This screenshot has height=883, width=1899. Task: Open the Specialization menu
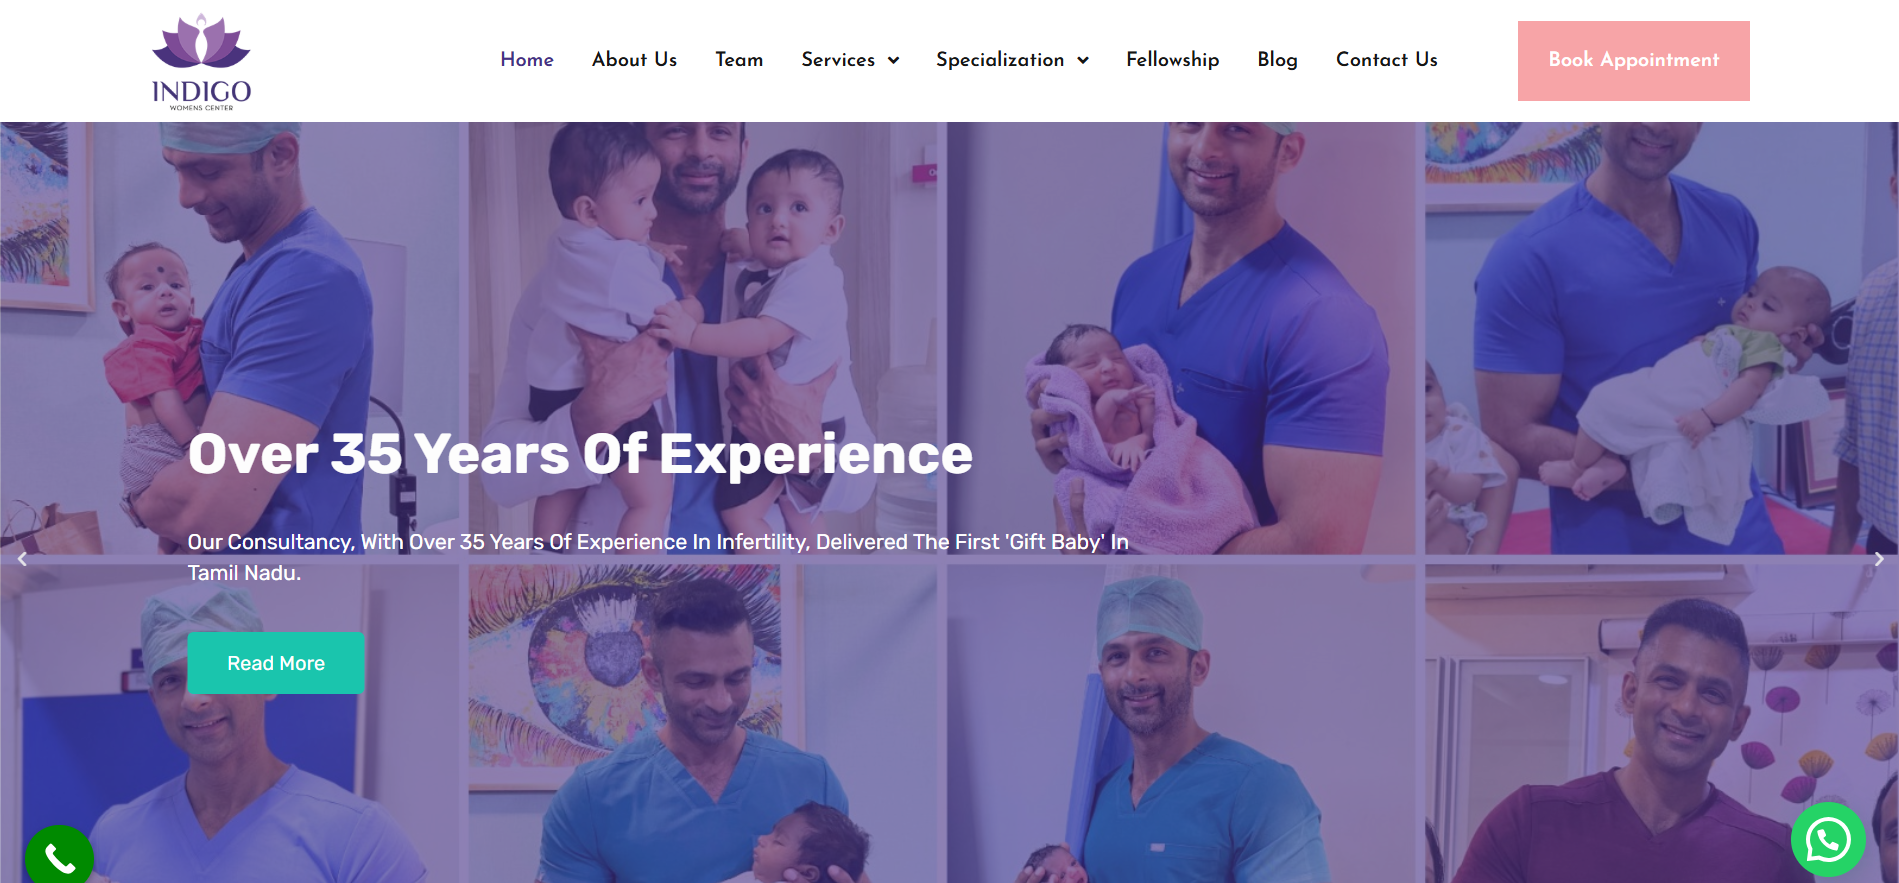pos(1000,60)
